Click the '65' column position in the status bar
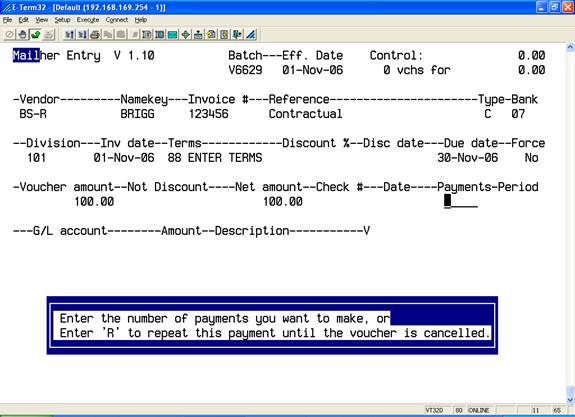Viewport: 575px width, 417px height. click(x=557, y=410)
